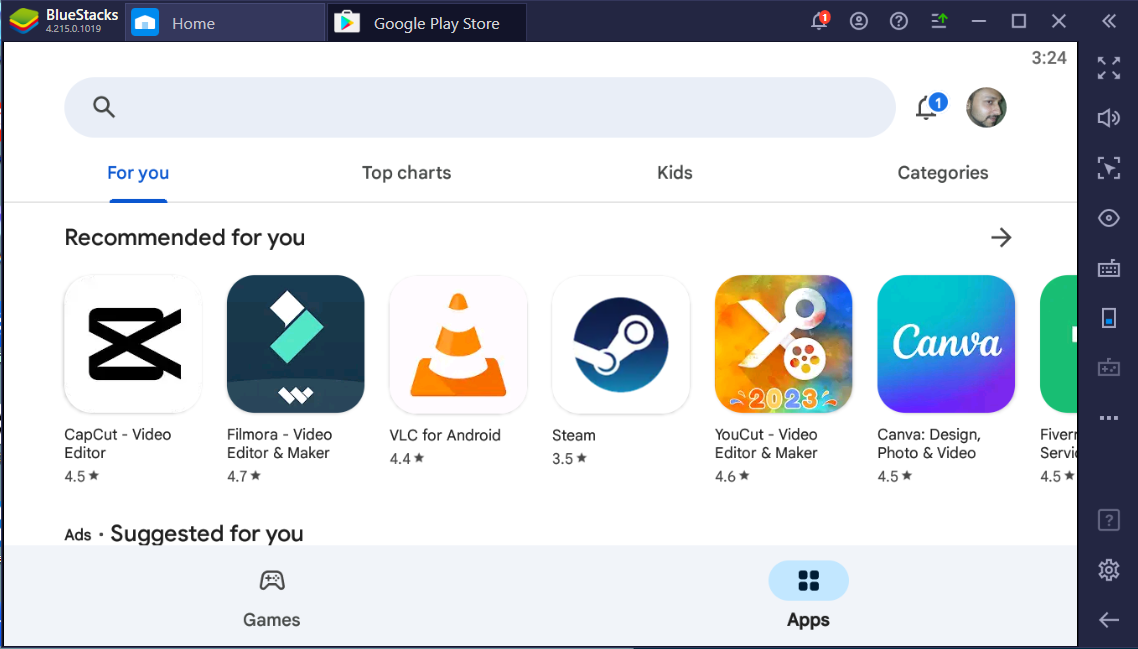Open BlueStacks help question mark in title bar
1138x649 pixels.
(x=898, y=21)
